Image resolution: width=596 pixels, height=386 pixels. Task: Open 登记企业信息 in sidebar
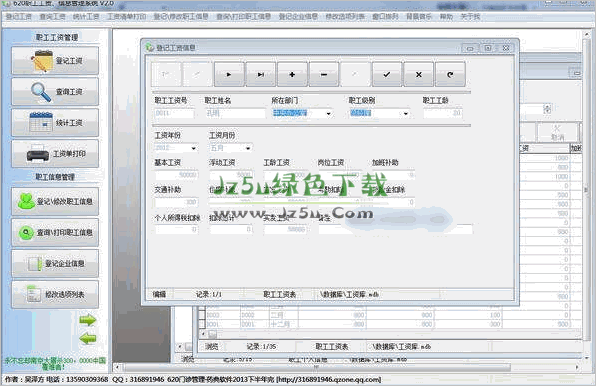pos(55,263)
